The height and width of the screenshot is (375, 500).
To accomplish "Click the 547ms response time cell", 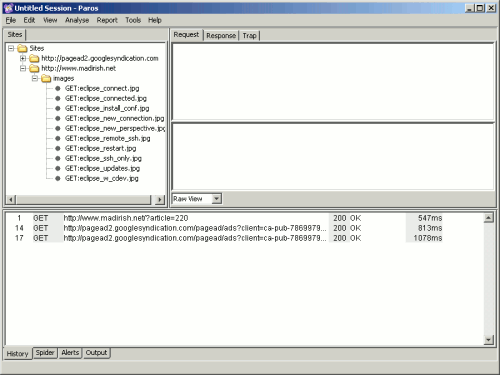I will pos(424,218).
